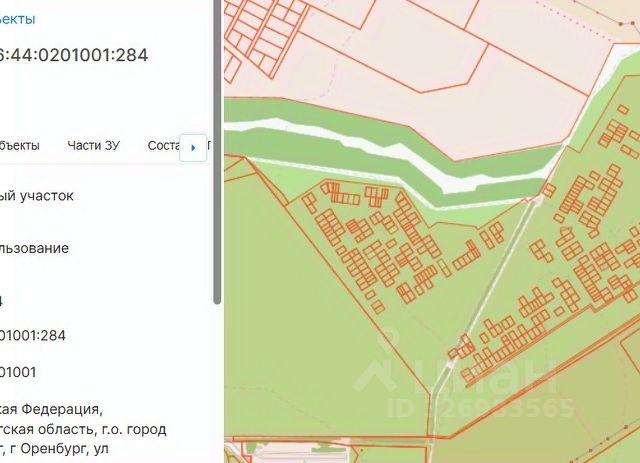Select the '01001:284' cadastral number value

click(x=33, y=336)
